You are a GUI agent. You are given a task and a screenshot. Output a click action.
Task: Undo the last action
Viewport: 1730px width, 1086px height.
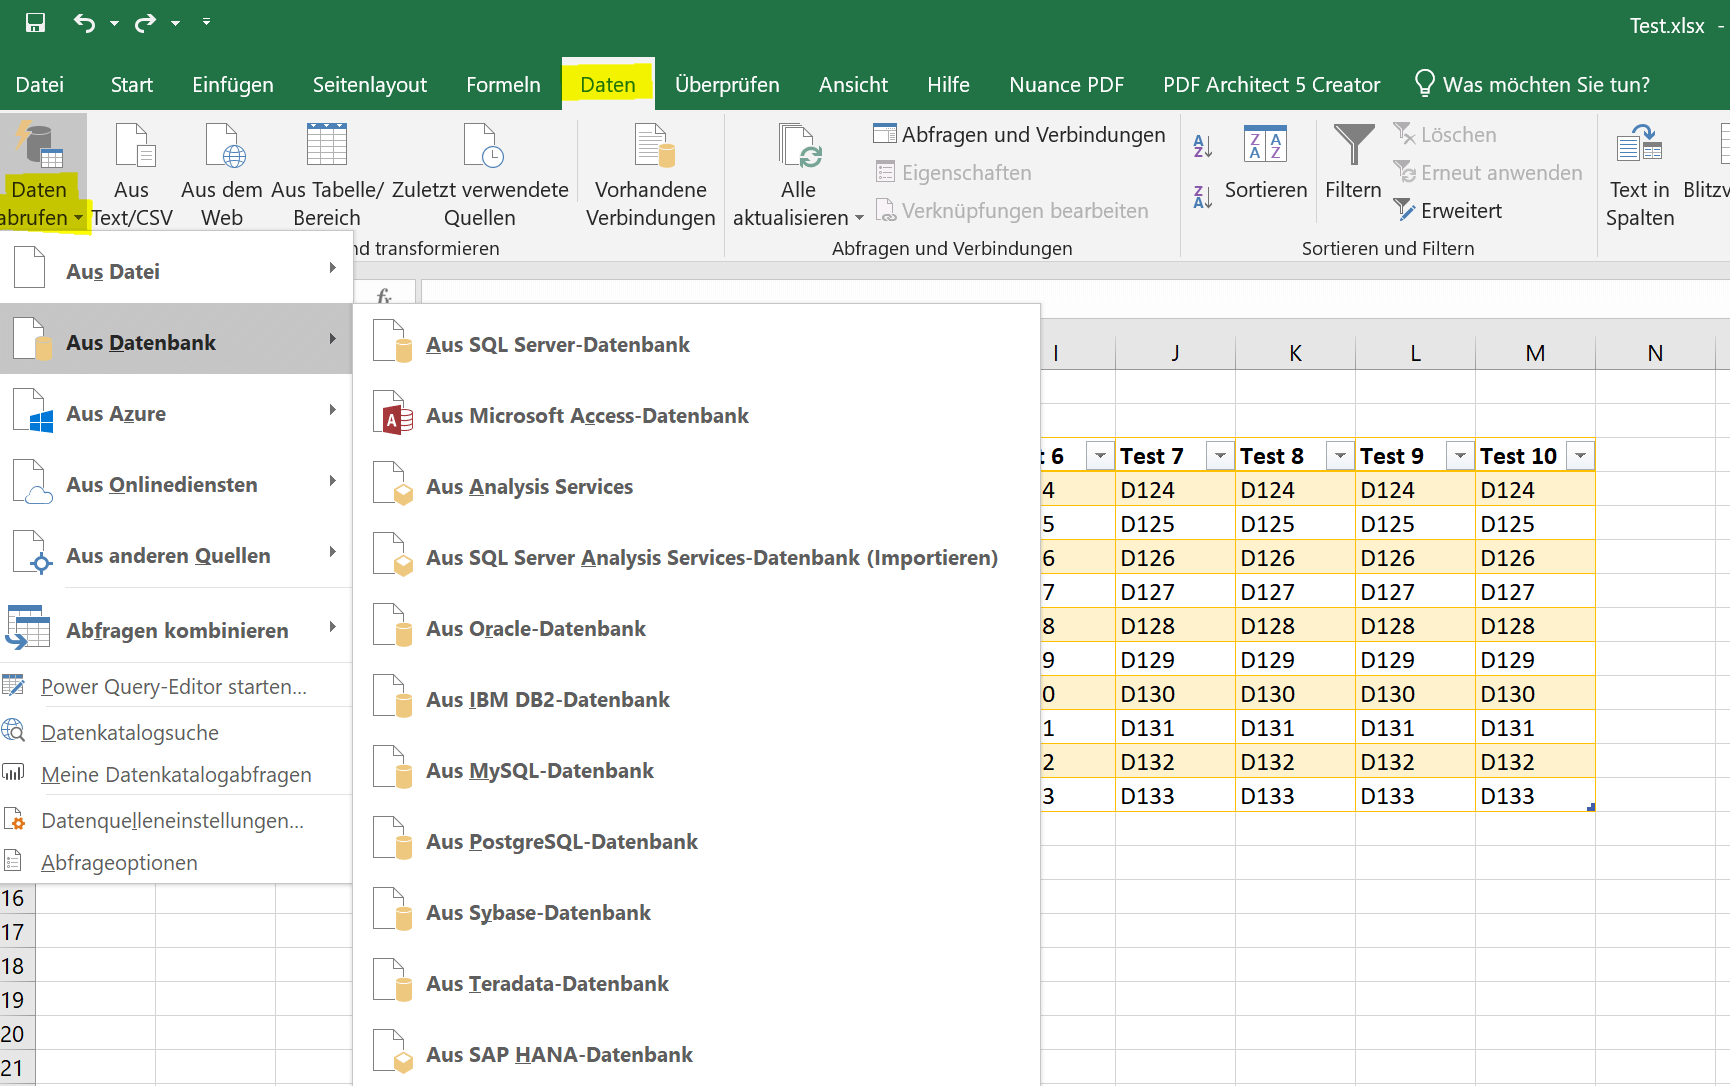pos(85,23)
